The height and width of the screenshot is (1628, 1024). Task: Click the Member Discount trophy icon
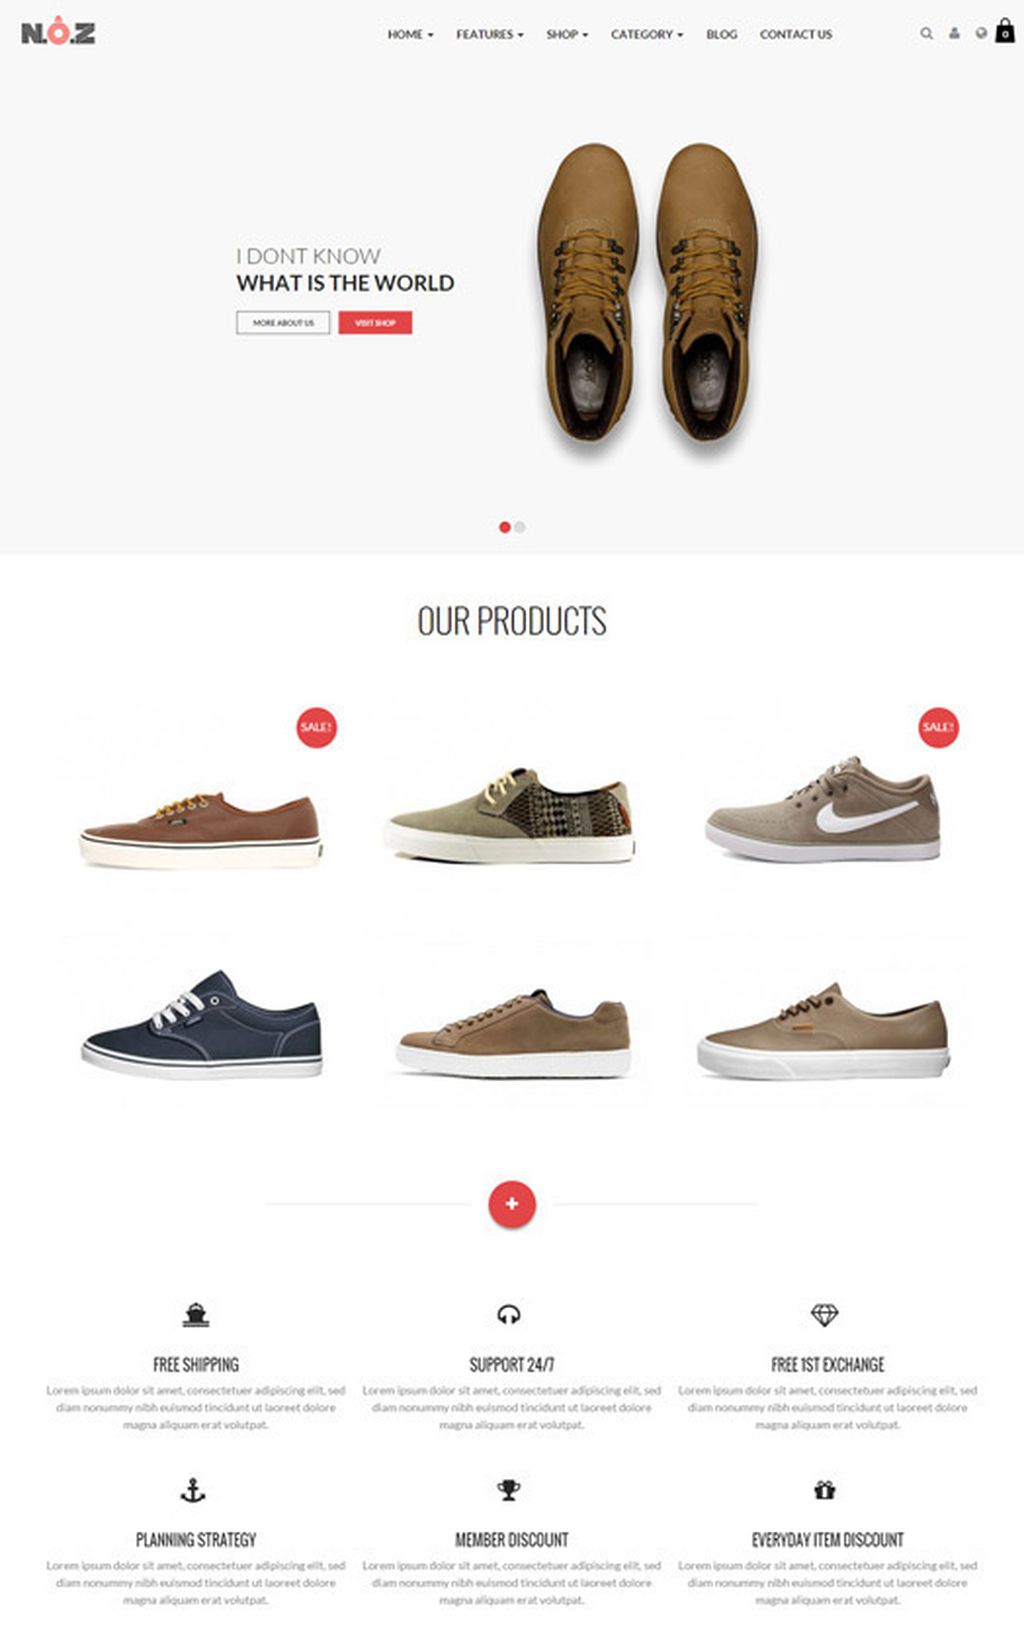(509, 1490)
